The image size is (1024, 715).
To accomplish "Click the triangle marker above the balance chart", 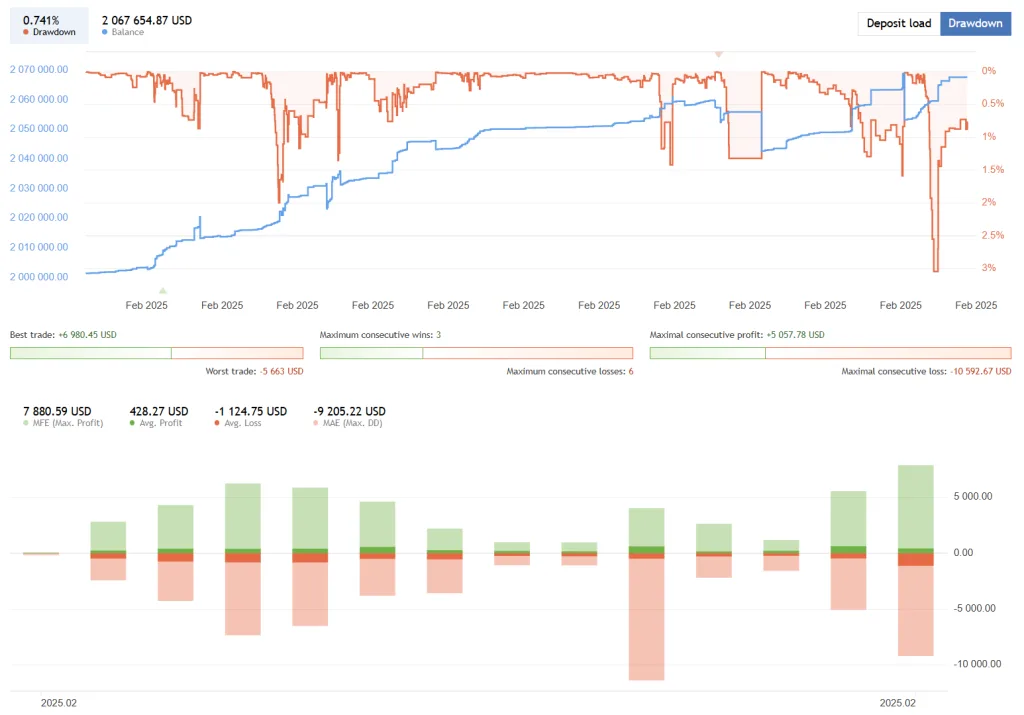I will pyautogui.click(x=718, y=55).
